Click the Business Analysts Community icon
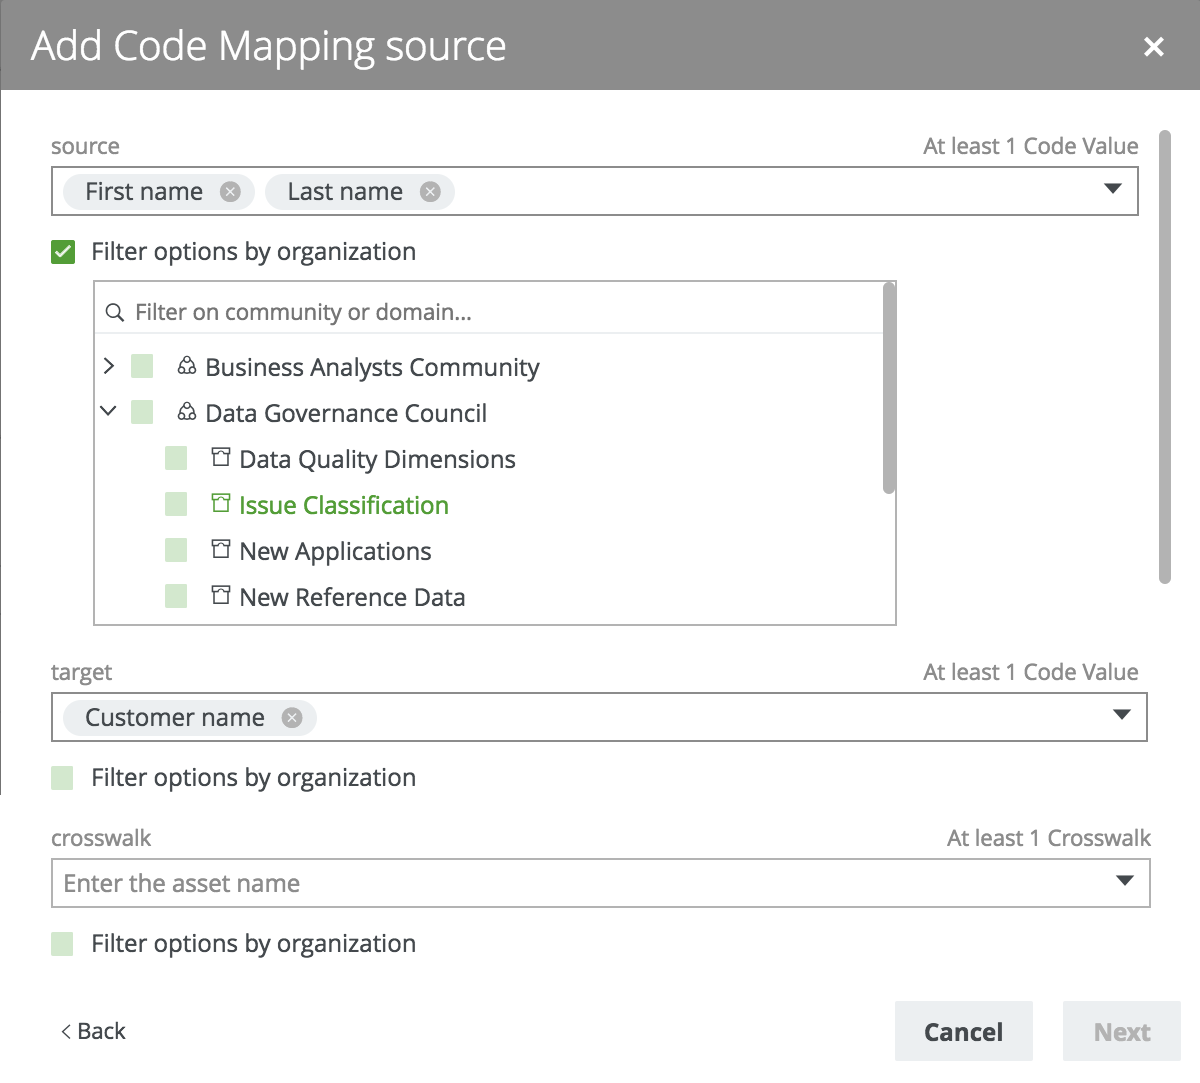1200x1083 pixels. click(187, 367)
